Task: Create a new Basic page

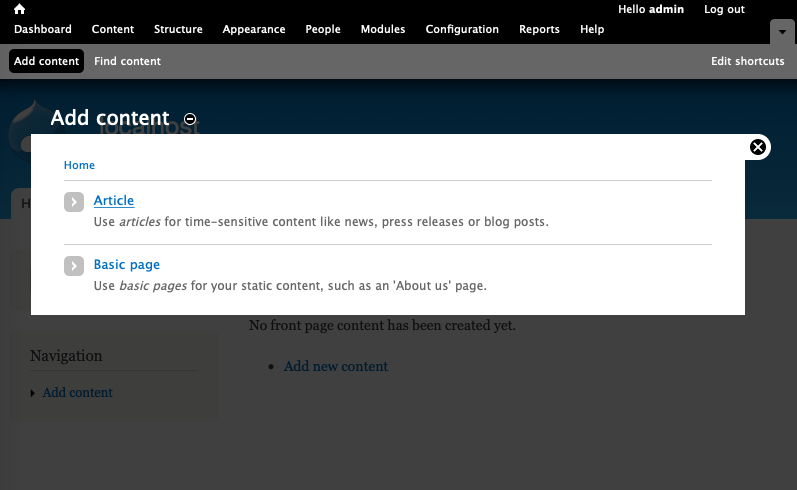Action: pos(127,265)
